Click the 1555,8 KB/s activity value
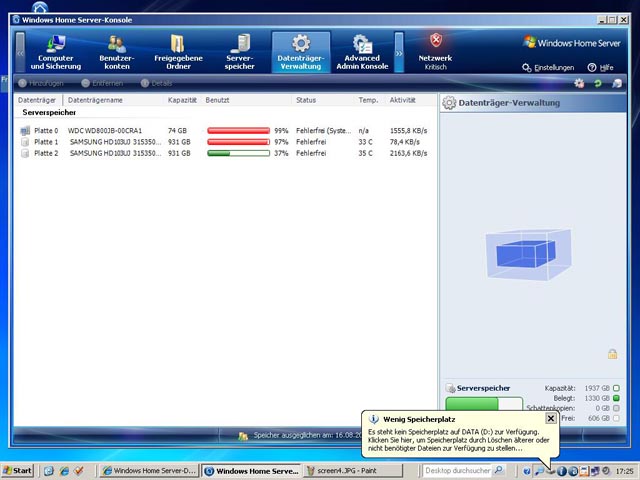The image size is (640, 480). [409, 131]
